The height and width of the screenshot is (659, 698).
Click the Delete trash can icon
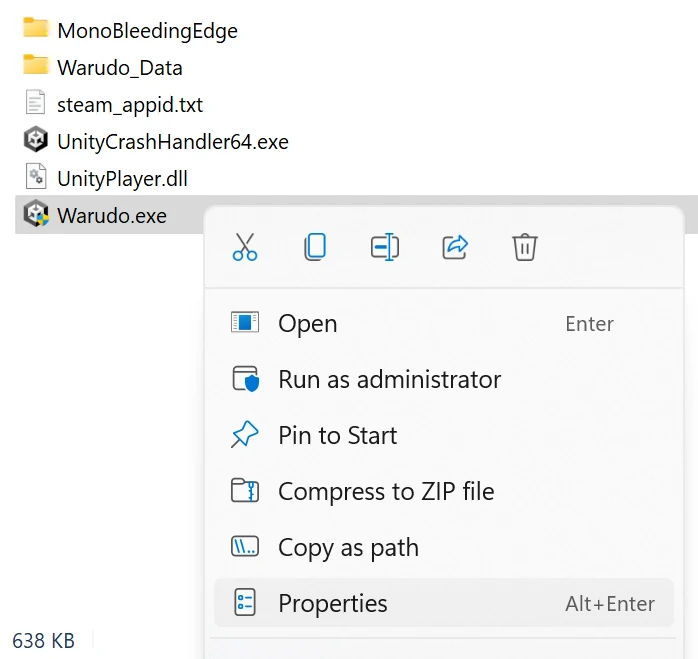(525, 247)
